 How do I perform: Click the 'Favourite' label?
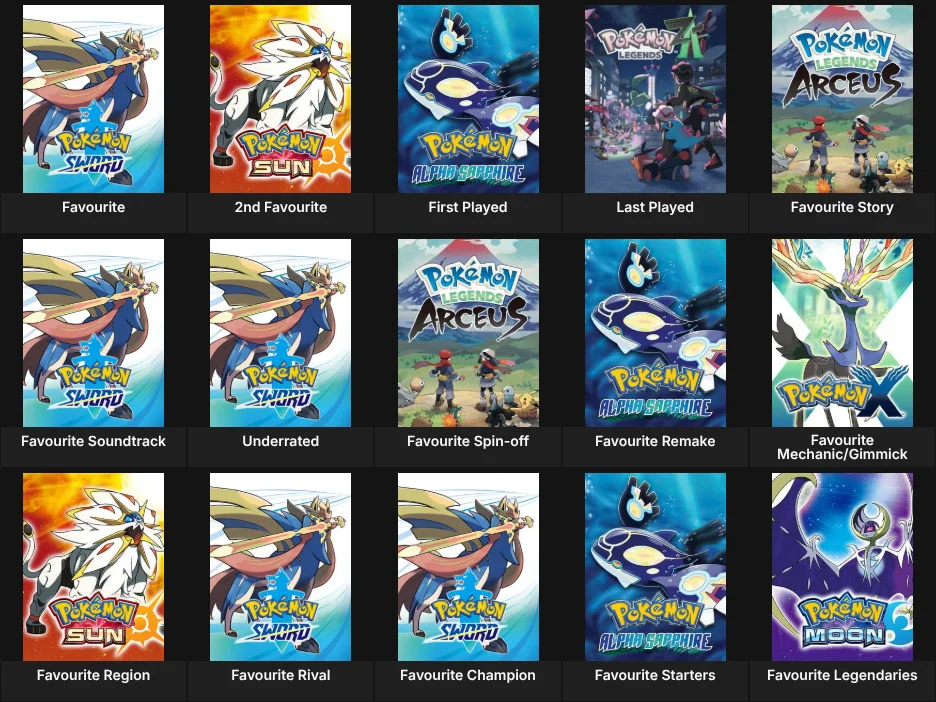pos(93,207)
